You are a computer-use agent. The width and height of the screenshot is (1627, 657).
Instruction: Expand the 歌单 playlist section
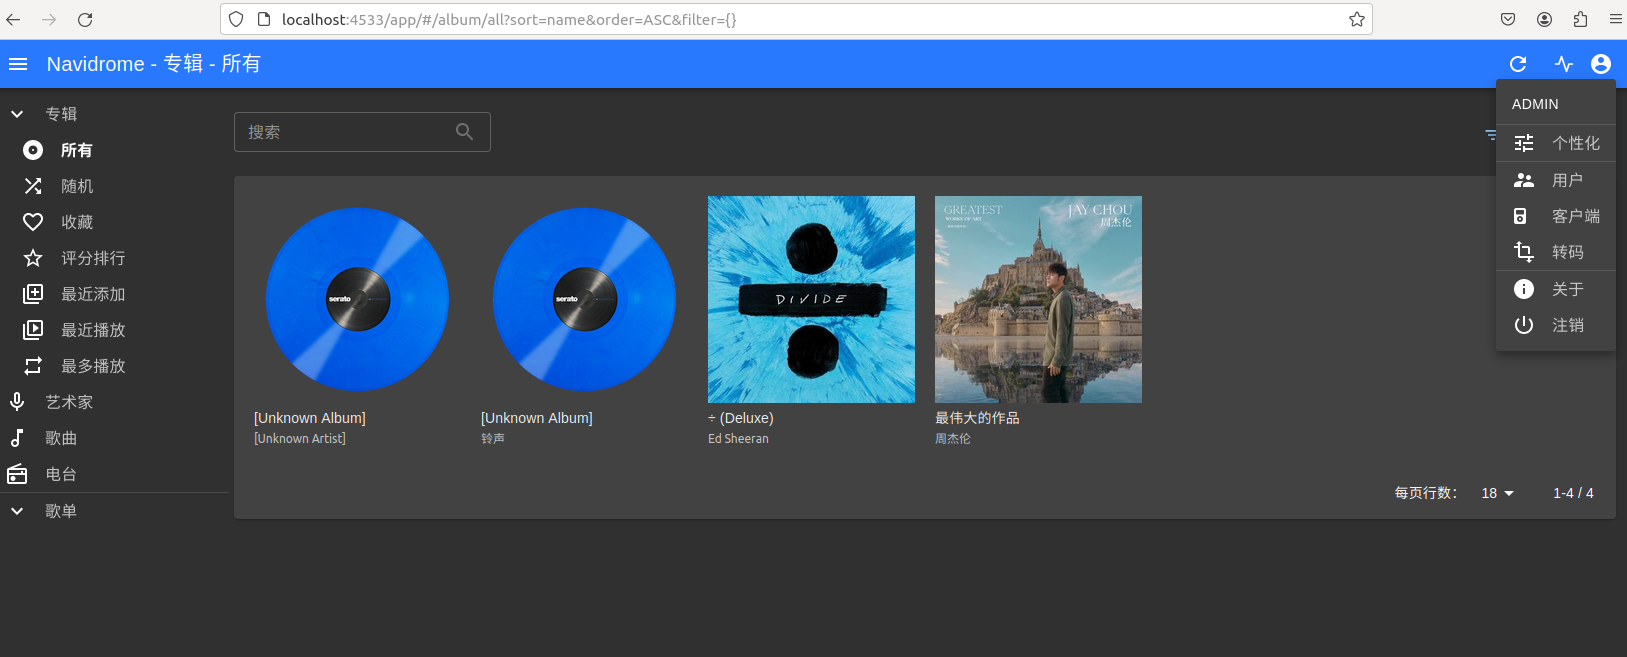(17, 511)
